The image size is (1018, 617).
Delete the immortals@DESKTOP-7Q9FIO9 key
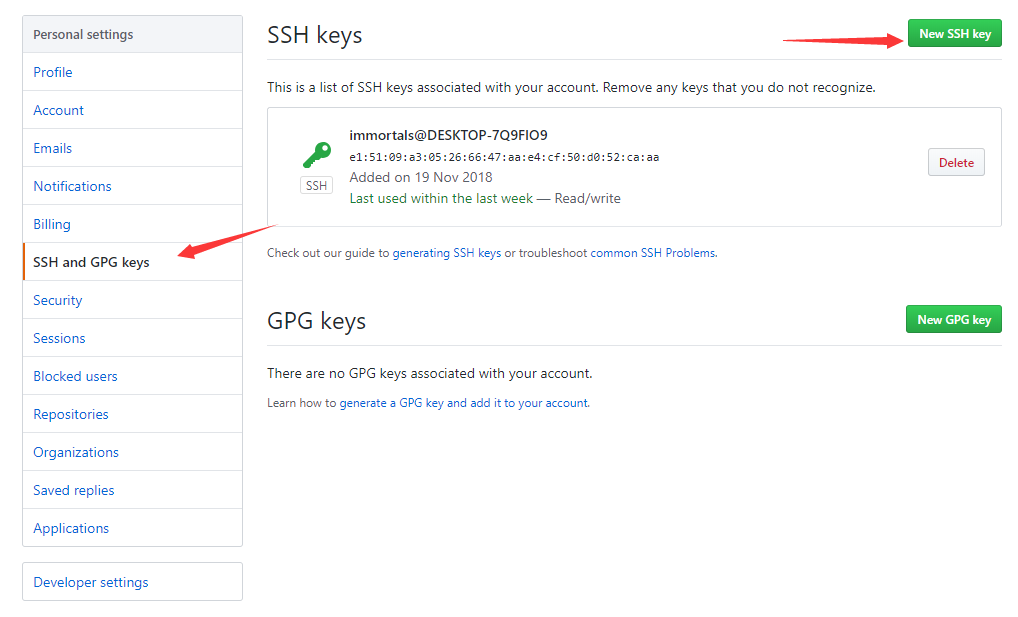point(956,163)
